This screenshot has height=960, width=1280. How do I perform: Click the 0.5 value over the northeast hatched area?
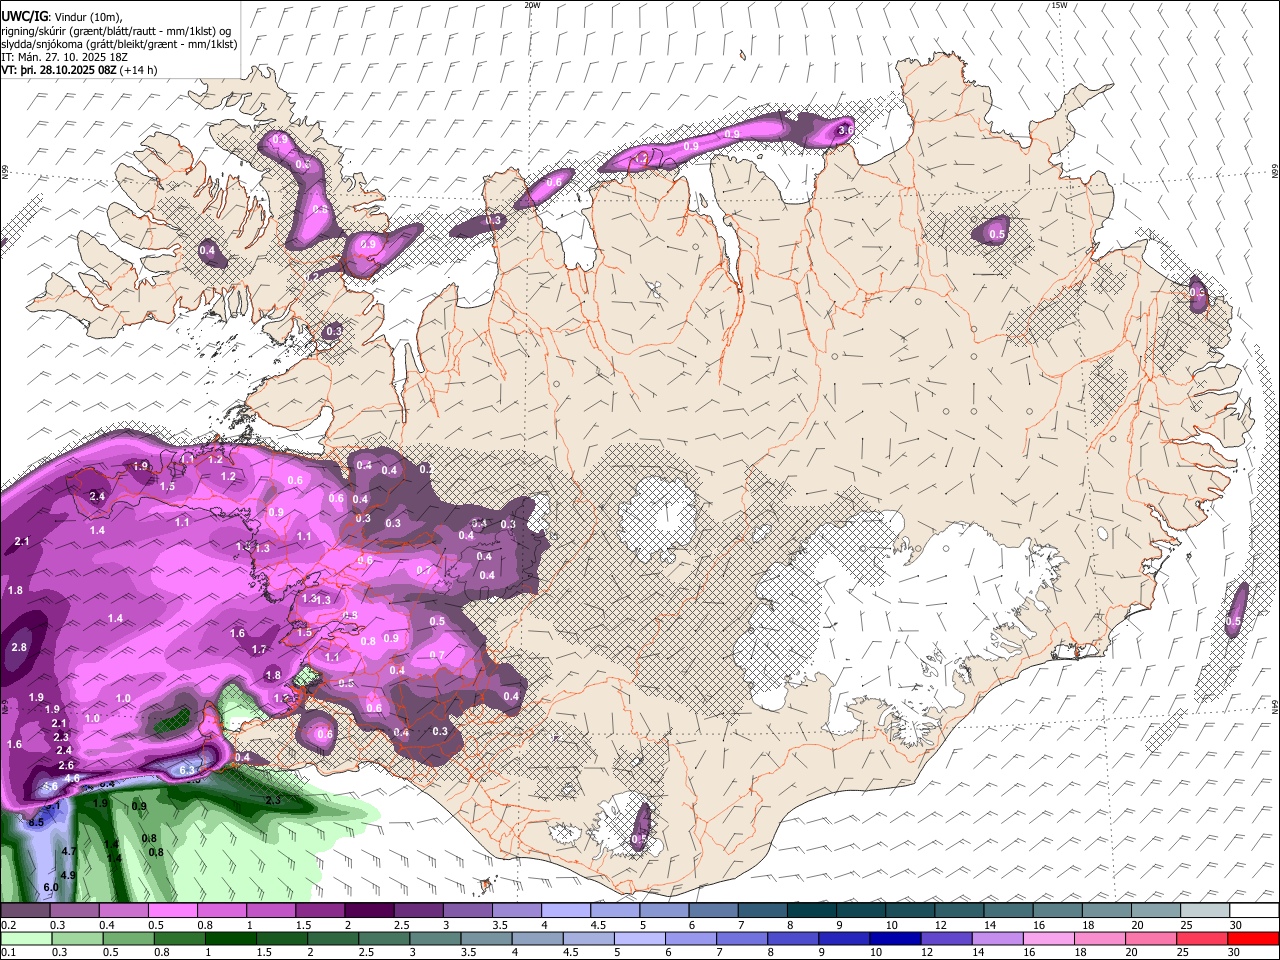pos(997,234)
